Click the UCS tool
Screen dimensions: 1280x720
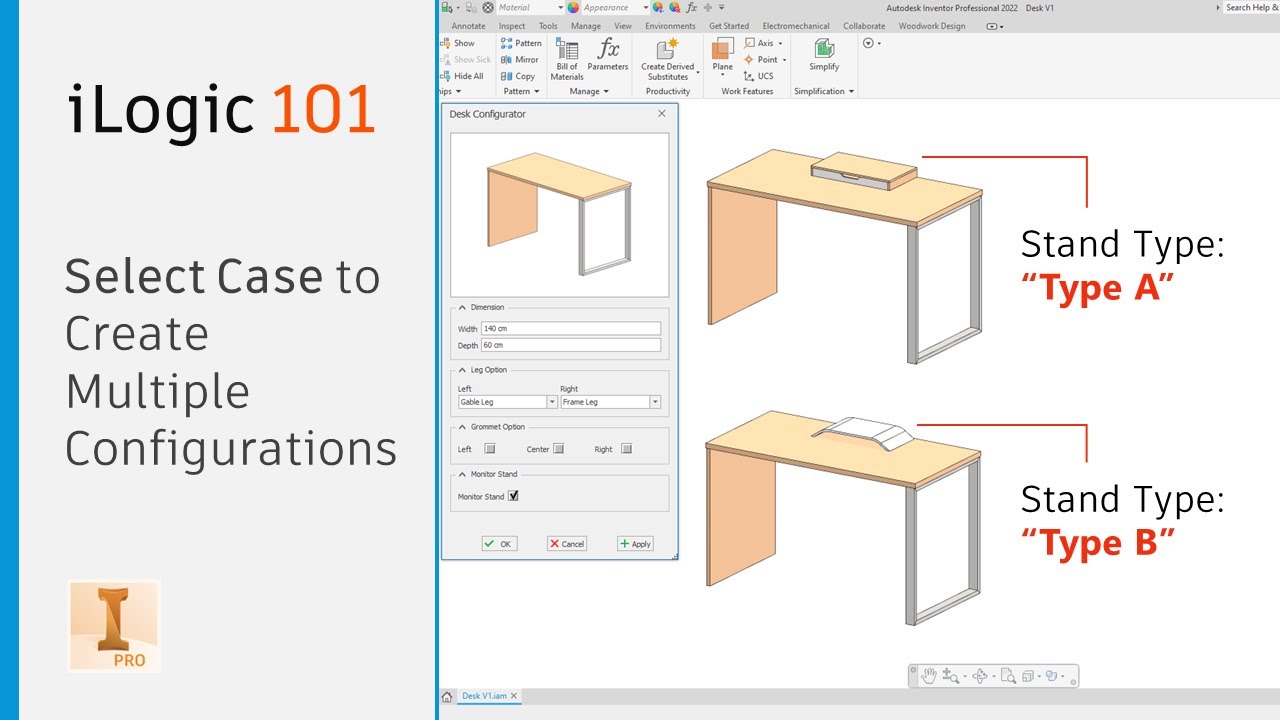pos(759,75)
